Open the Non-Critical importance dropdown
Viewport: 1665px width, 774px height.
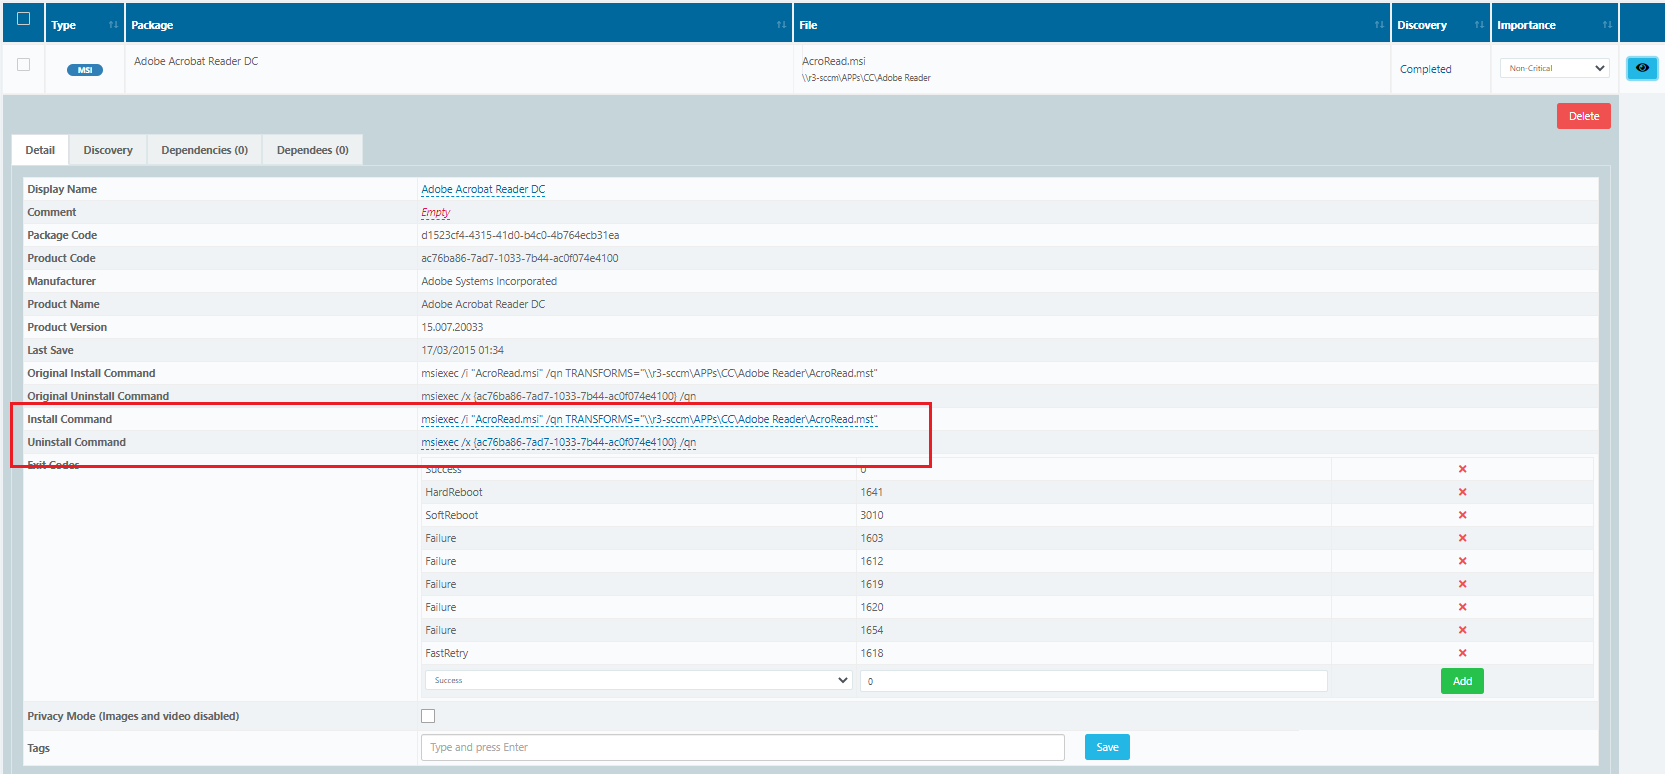tap(1554, 68)
